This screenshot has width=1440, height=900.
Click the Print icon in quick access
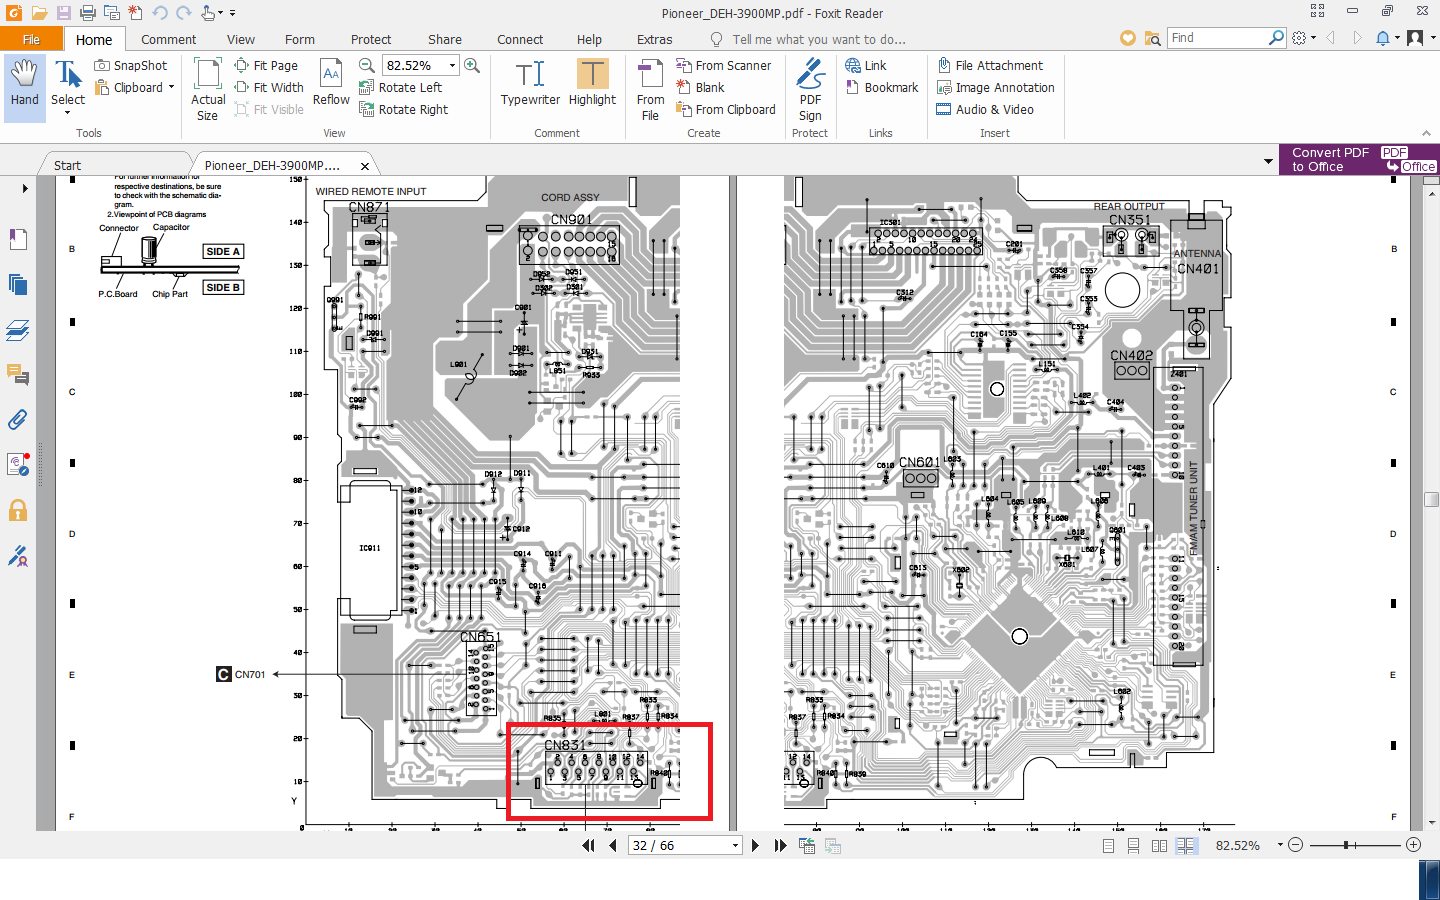87,13
